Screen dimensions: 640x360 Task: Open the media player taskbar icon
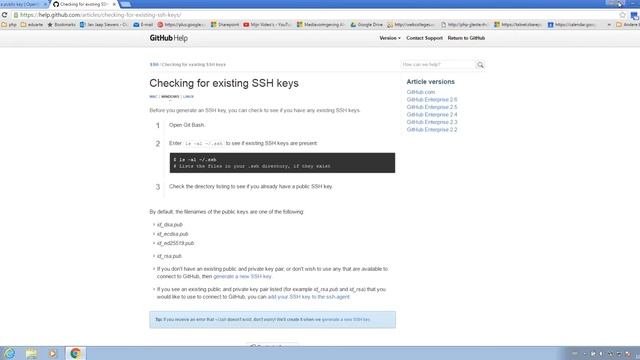pyautogui.click(x=53, y=353)
